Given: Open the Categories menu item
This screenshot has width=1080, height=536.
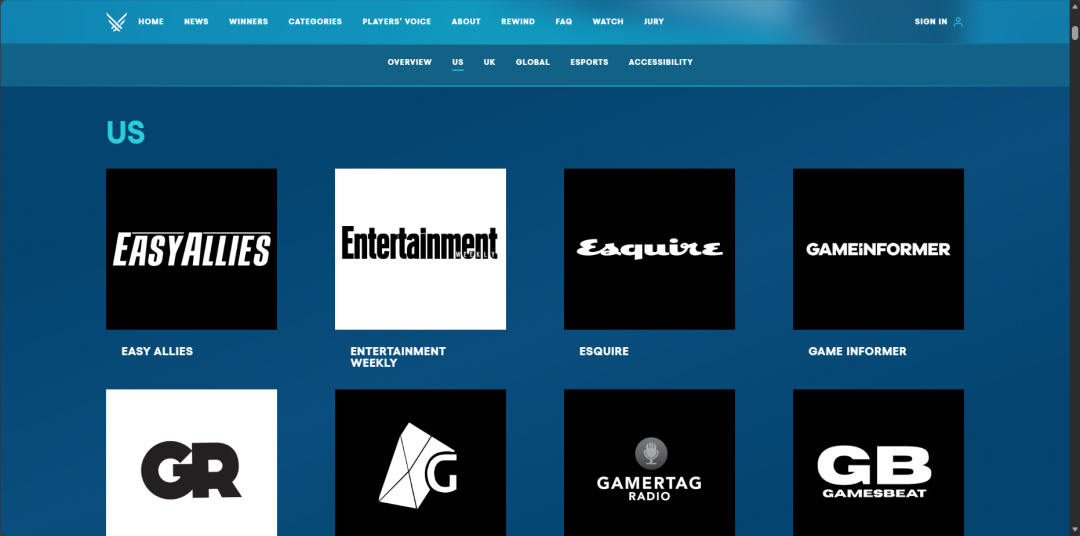Looking at the screenshot, I should [x=315, y=21].
